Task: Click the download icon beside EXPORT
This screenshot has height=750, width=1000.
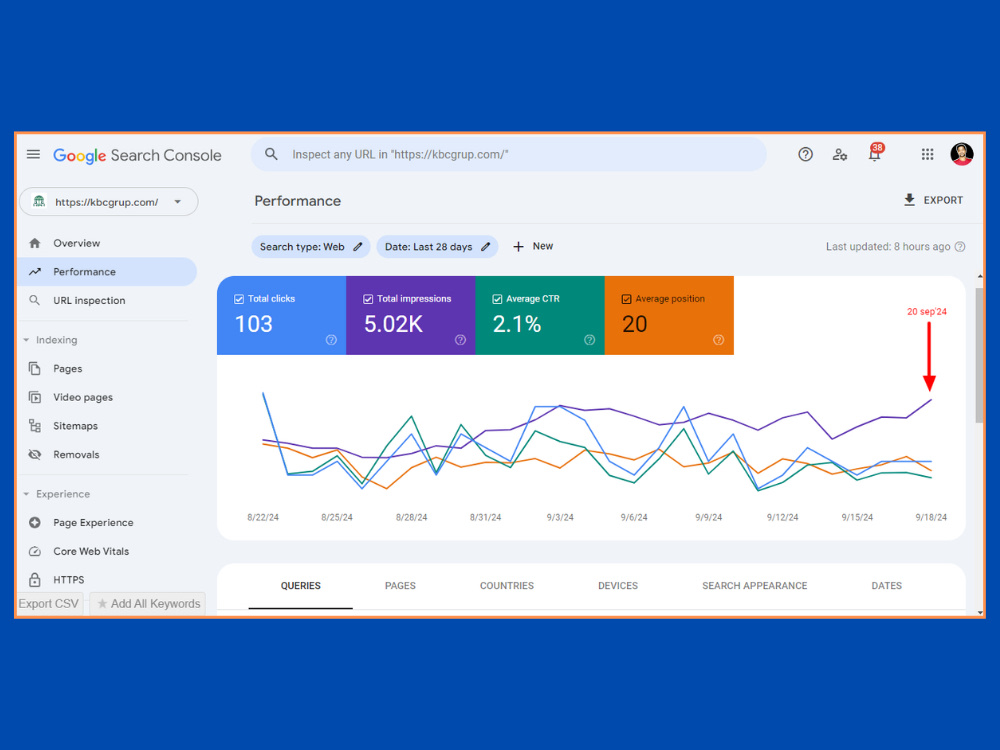Action: pyautogui.click(x=909, y=200)
